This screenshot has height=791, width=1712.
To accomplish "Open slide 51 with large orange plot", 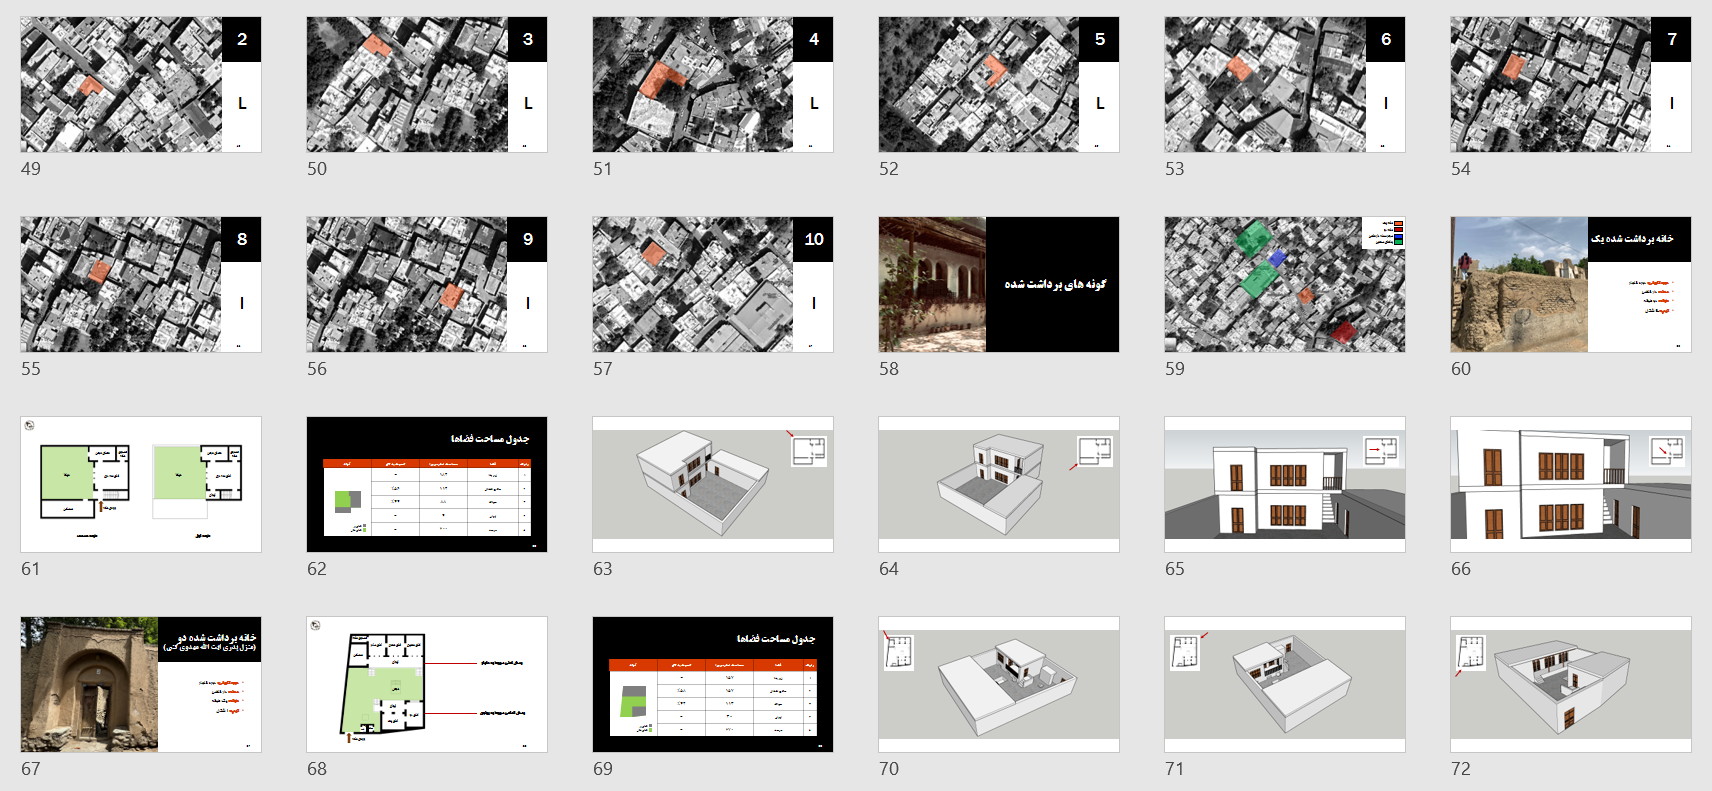I will [712, 84].
